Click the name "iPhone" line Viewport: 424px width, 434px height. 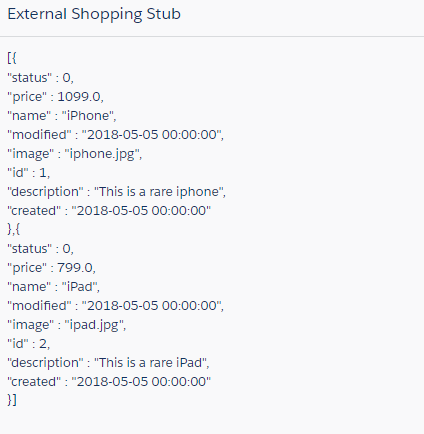point(62,116)
